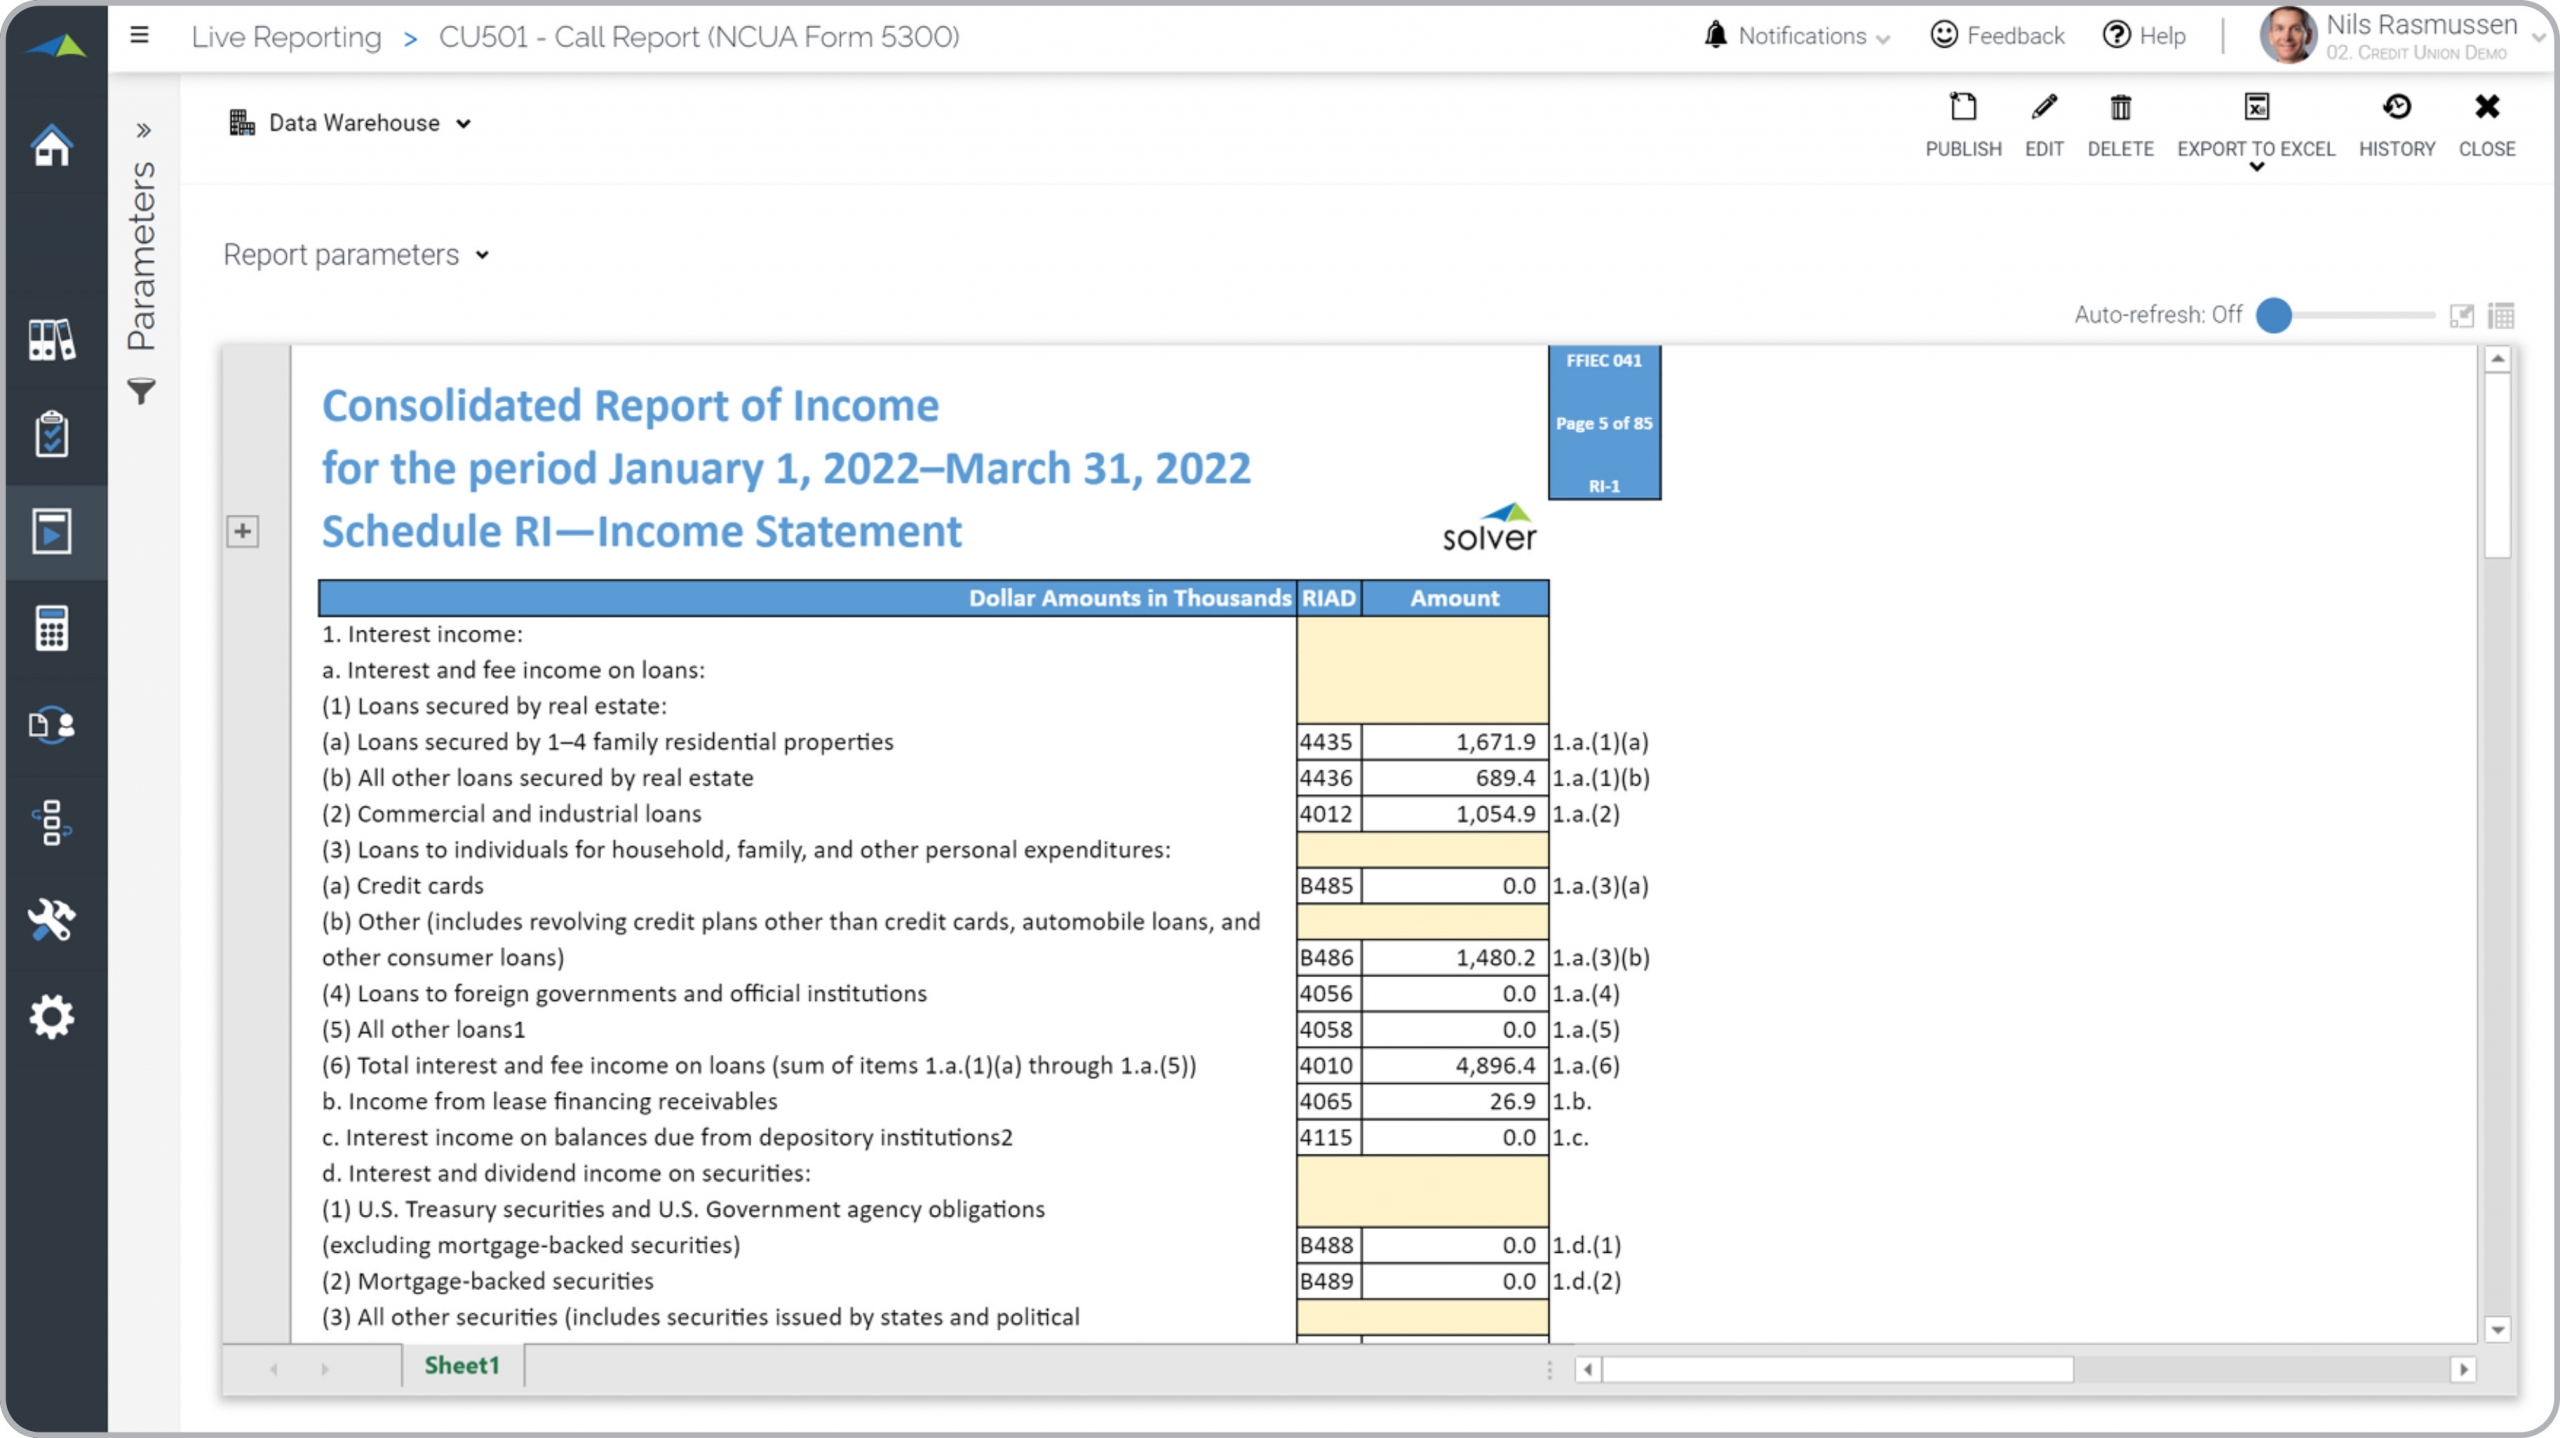Click the plus expand row button

pyautogui.click(x=242, y=531)
